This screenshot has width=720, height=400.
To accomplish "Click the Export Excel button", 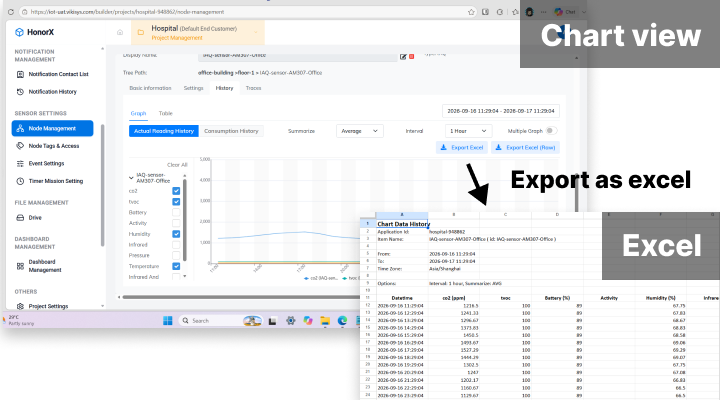I will 462,147.
